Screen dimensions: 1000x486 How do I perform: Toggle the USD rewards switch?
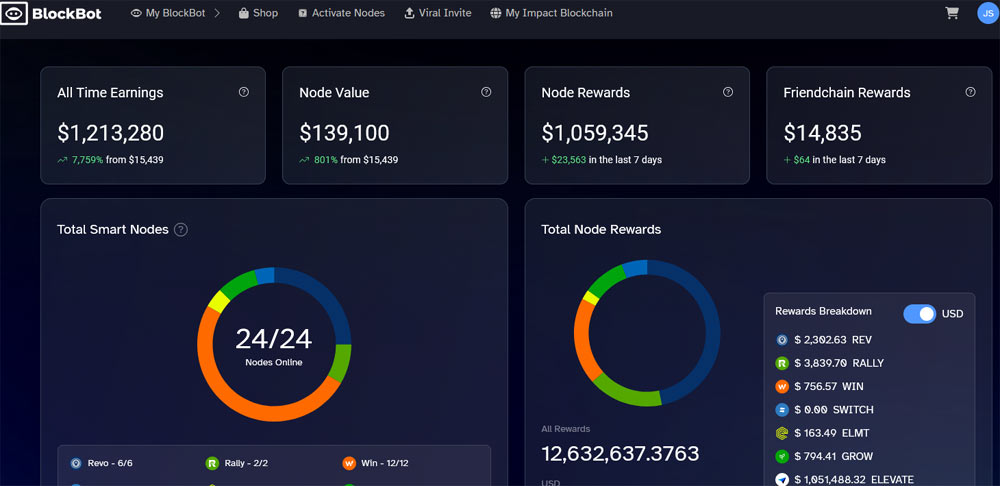tap(919, 314)
